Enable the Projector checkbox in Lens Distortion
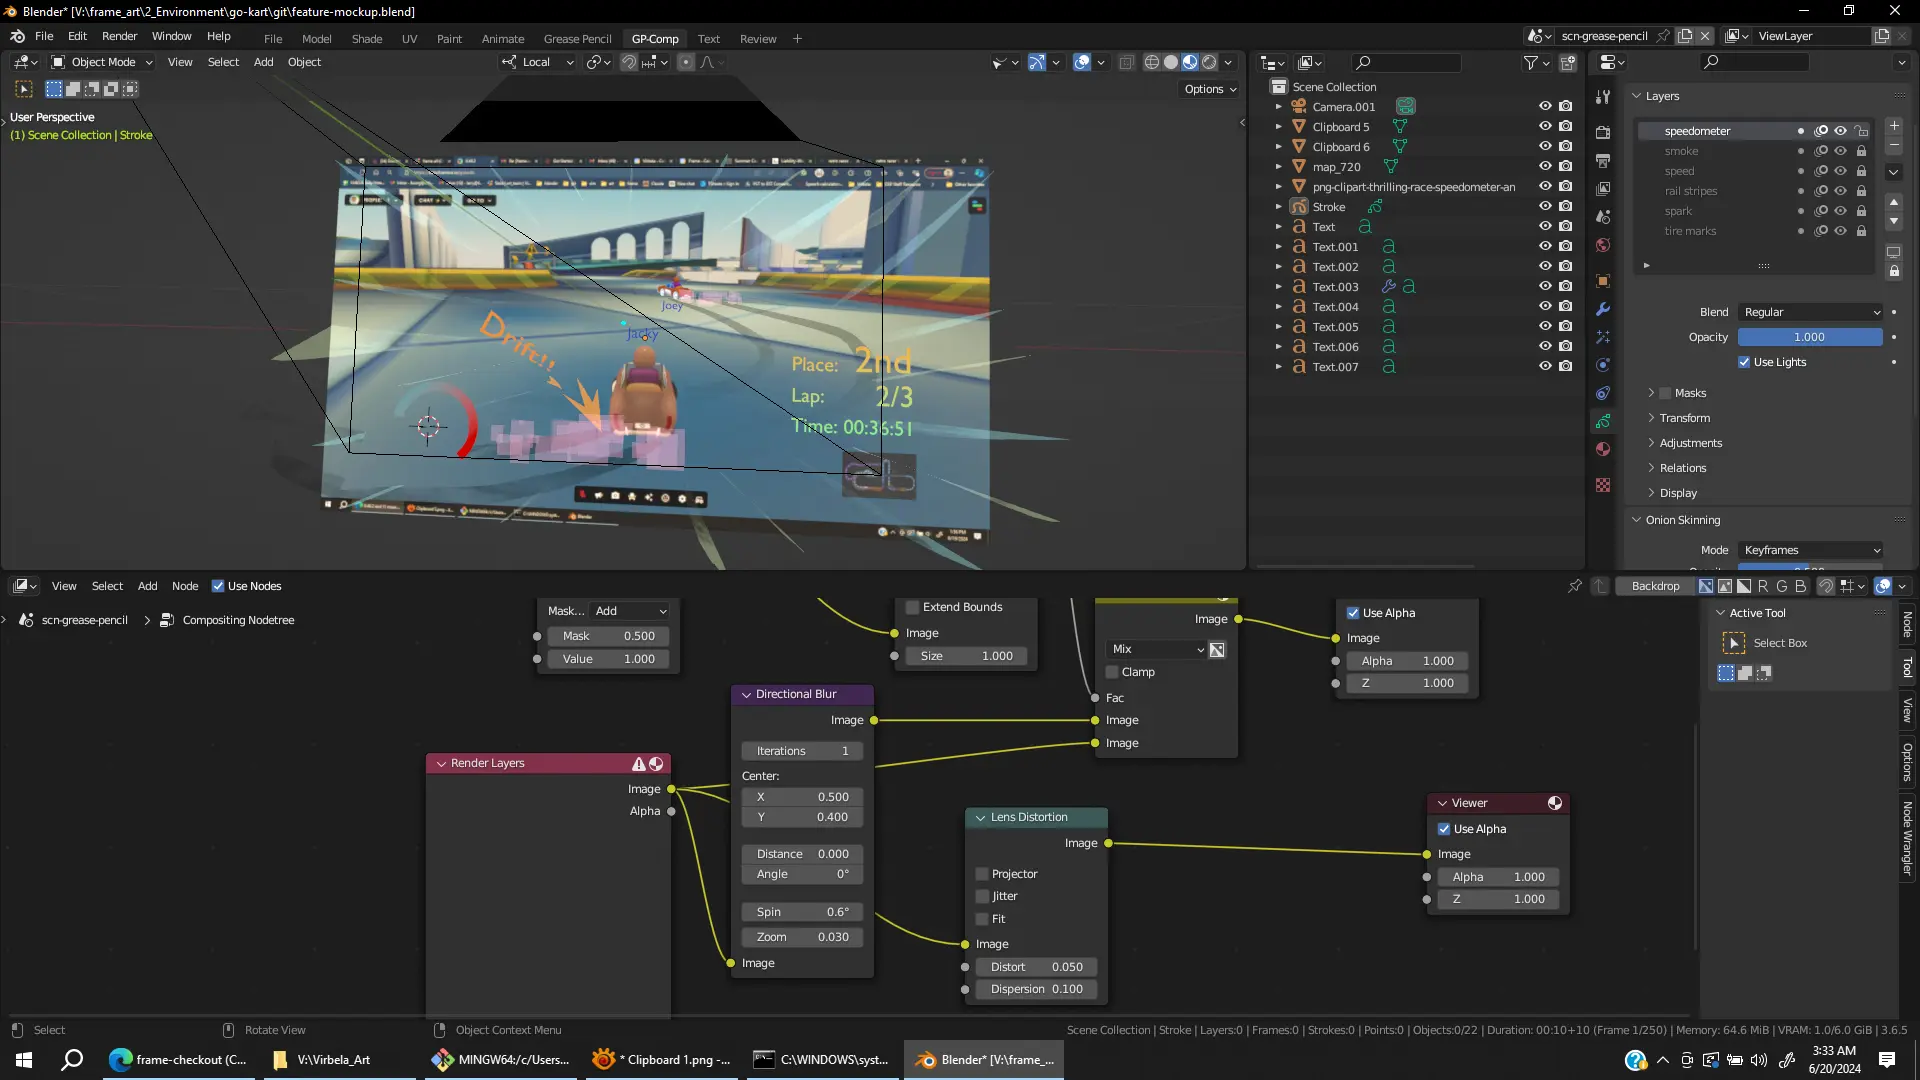The height and width of the screenshot is (1080, 1920). (982, 874)
